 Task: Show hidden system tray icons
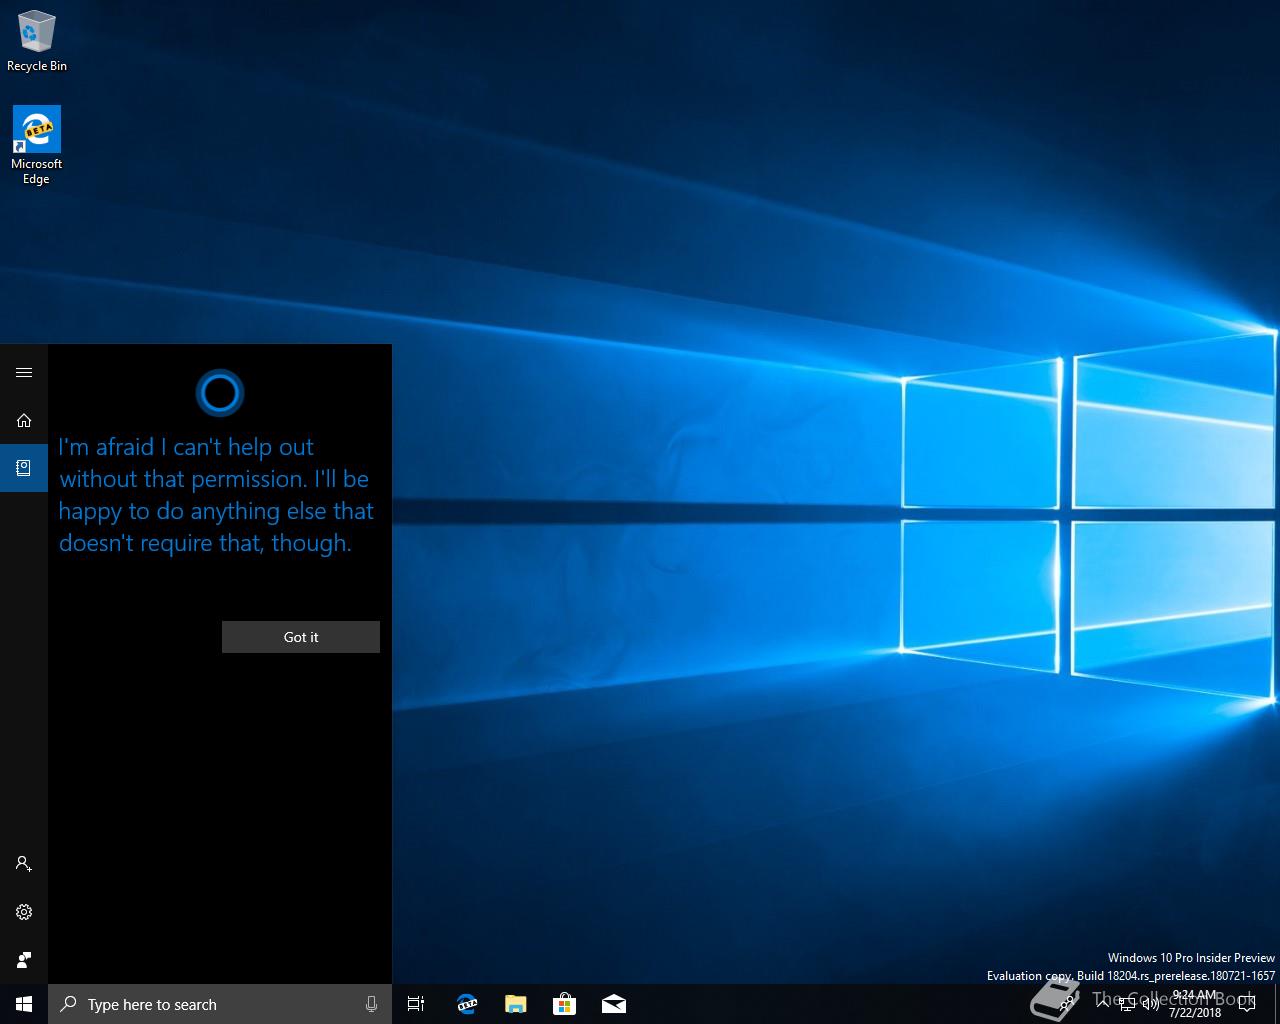1102,1004
